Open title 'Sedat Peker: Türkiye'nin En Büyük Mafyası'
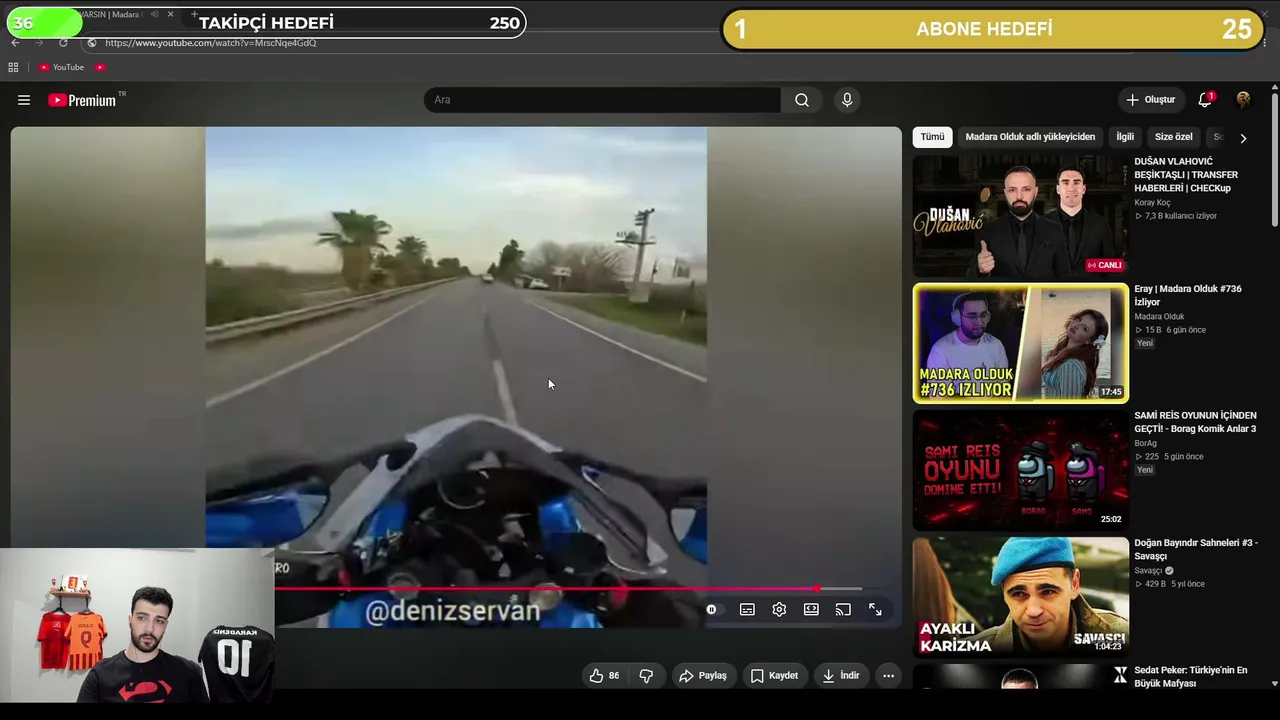 tap(1191, 677)
